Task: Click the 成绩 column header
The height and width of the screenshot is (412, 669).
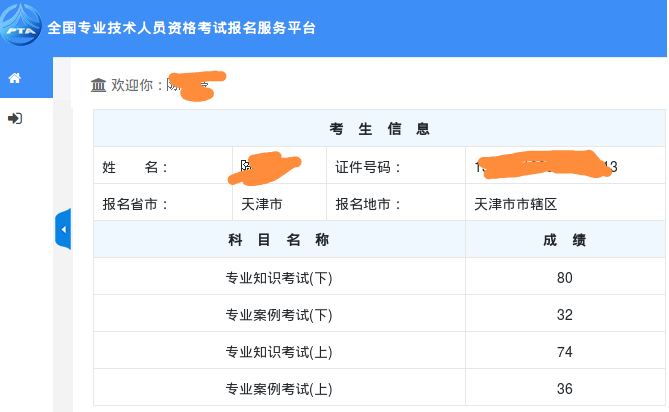Action: [565, 239]
